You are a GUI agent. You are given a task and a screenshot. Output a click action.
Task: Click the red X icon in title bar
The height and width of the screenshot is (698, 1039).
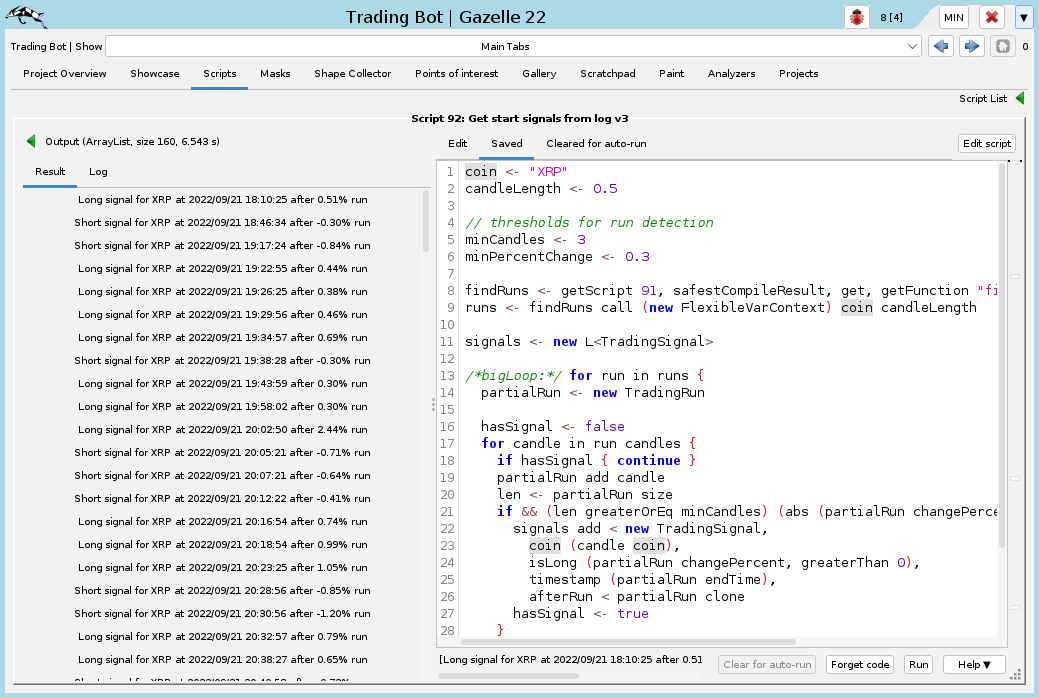[x=991, y=17]
